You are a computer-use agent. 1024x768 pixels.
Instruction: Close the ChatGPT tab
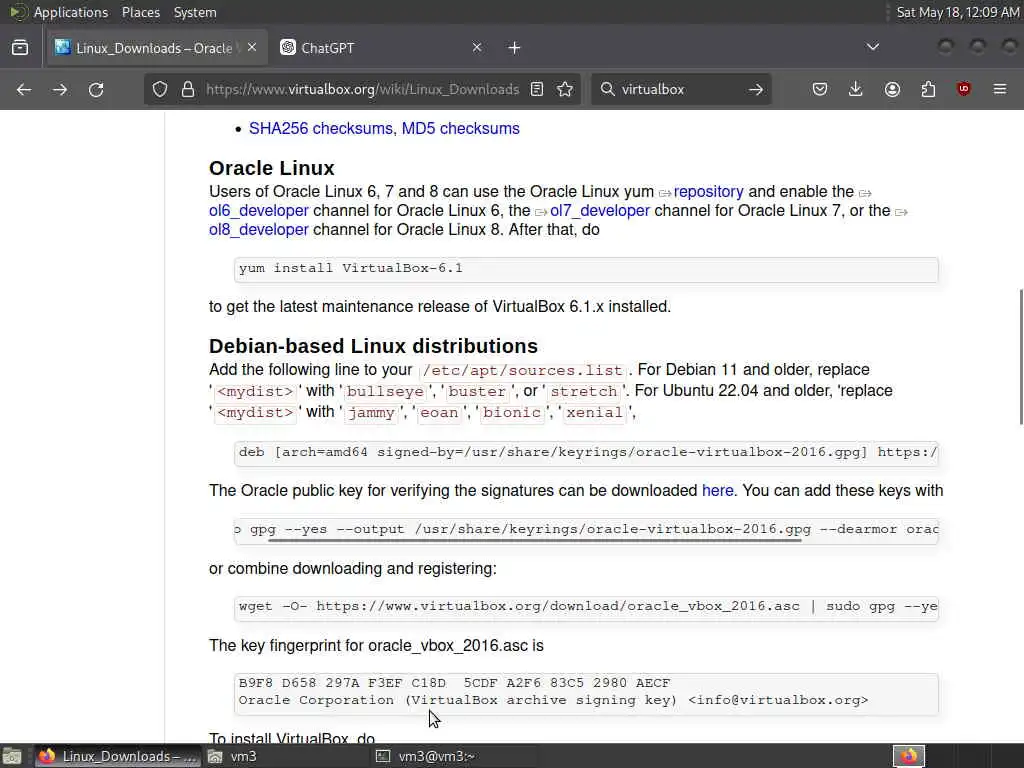(x=477, y=48)
